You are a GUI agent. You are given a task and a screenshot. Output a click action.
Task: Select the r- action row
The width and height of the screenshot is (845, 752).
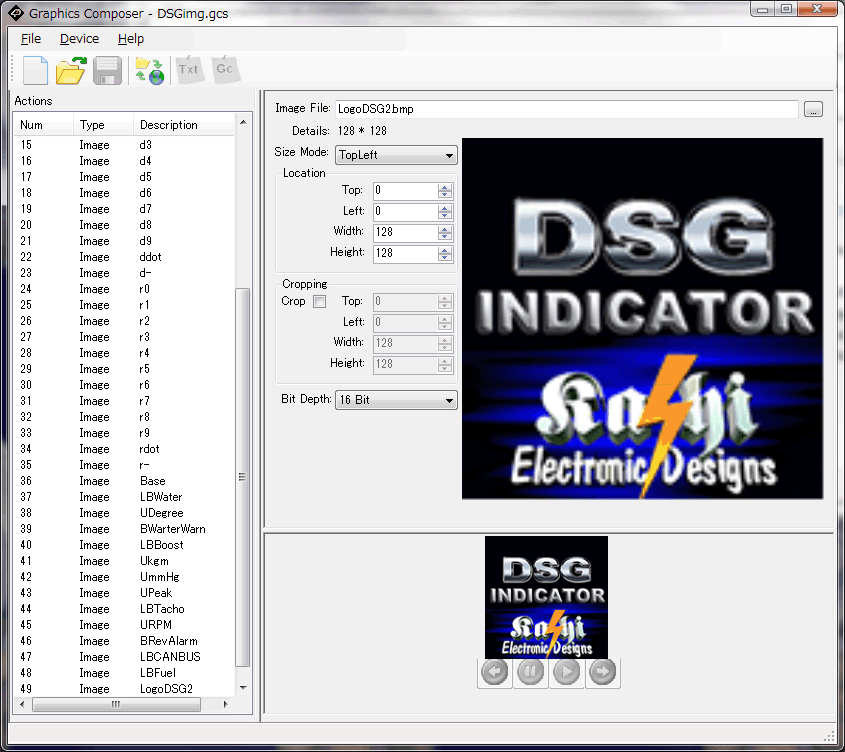[124, 465]
